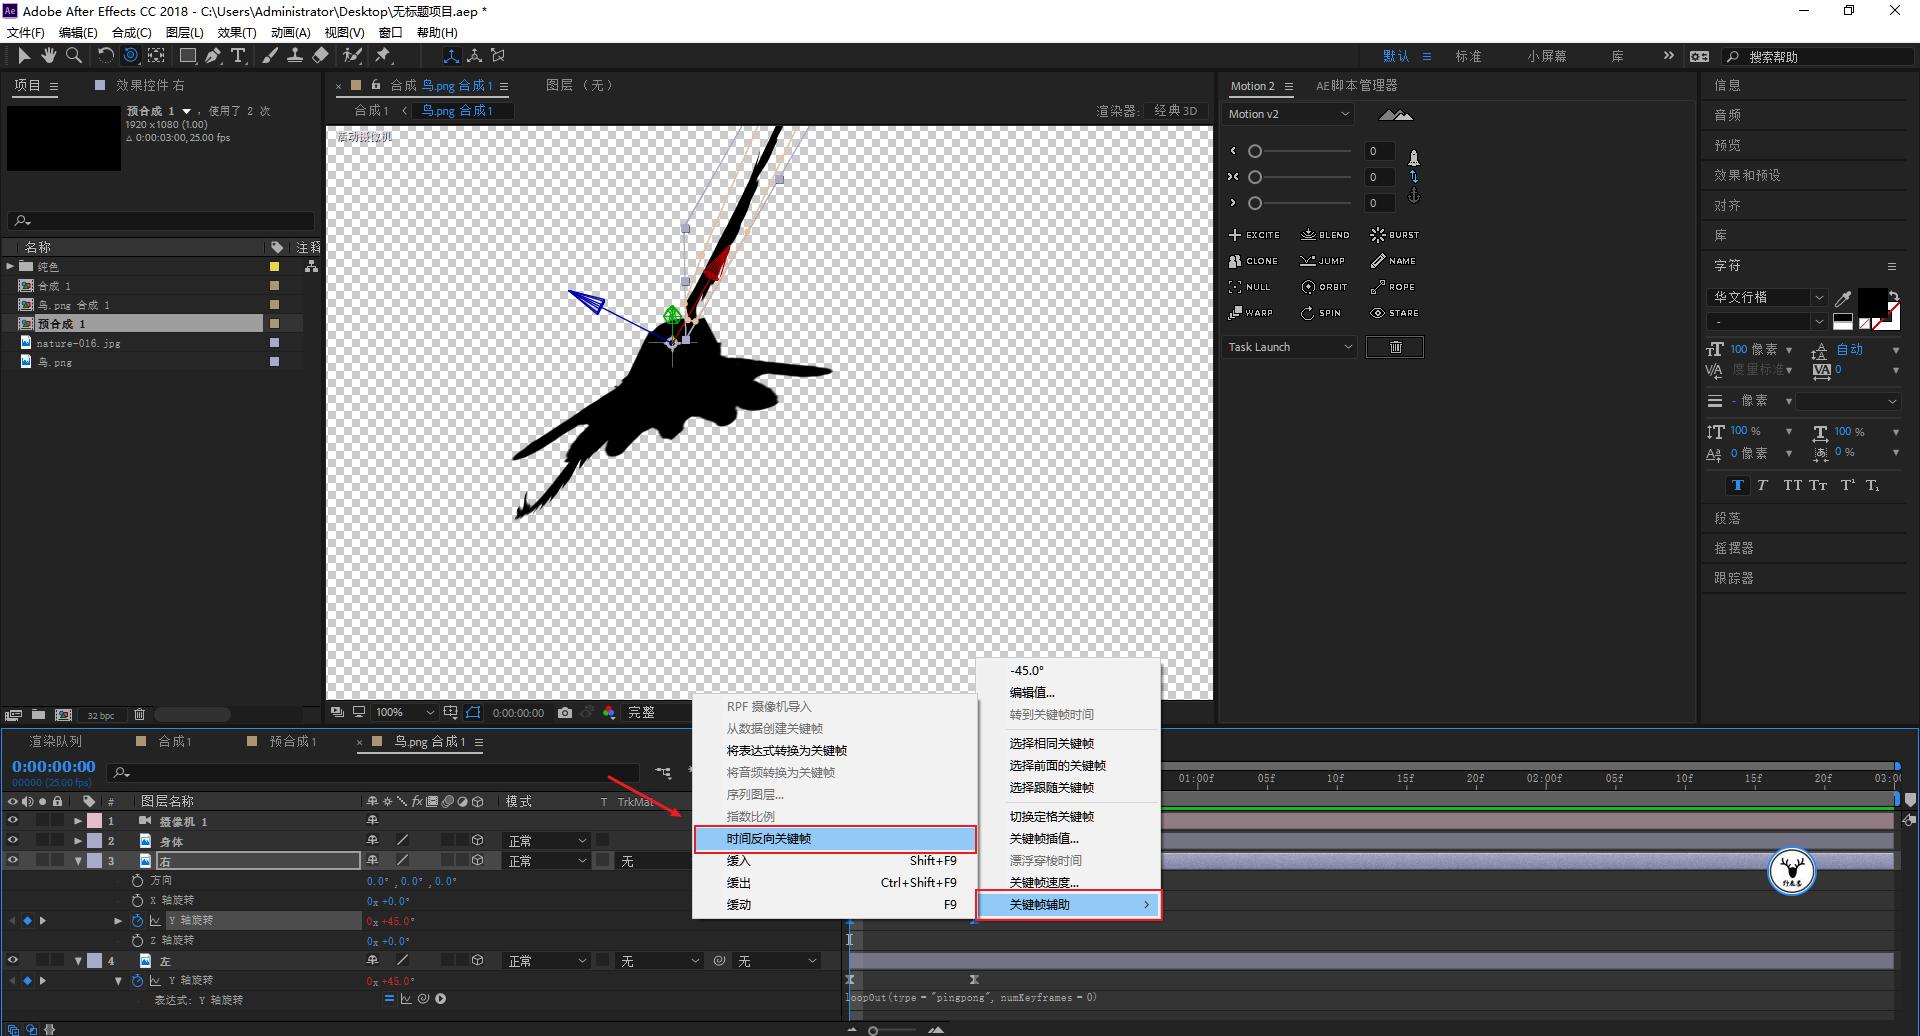Click the EXCITE button in Motion panel

point(1254,235)
